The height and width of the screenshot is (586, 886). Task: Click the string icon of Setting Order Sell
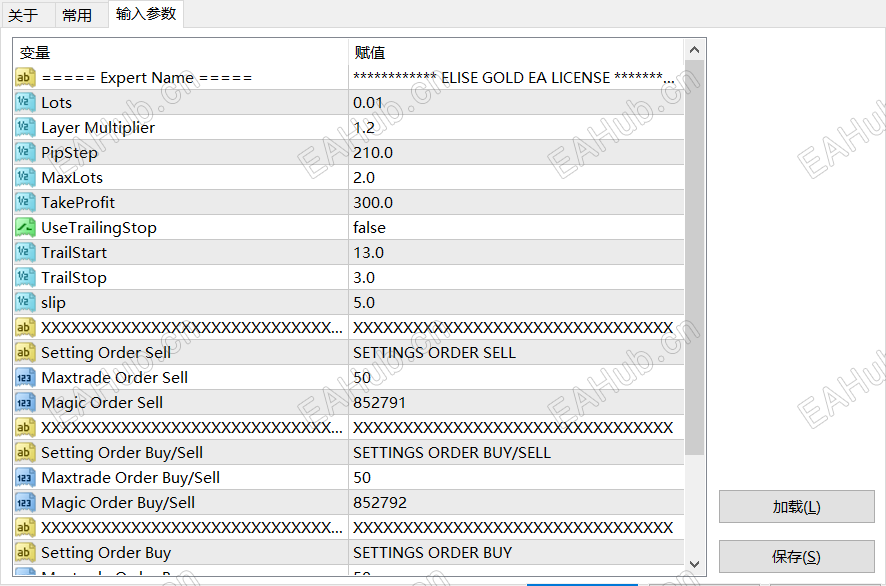[x=25, y=353]
